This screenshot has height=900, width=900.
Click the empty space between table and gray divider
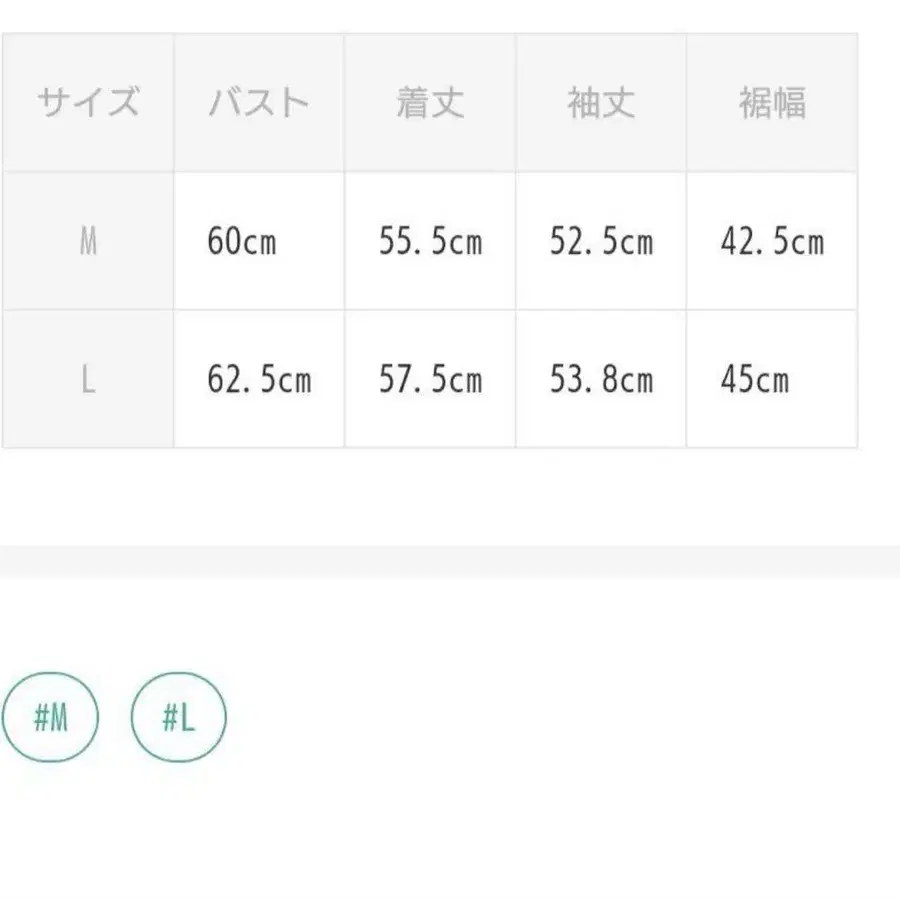coord(450,495)
